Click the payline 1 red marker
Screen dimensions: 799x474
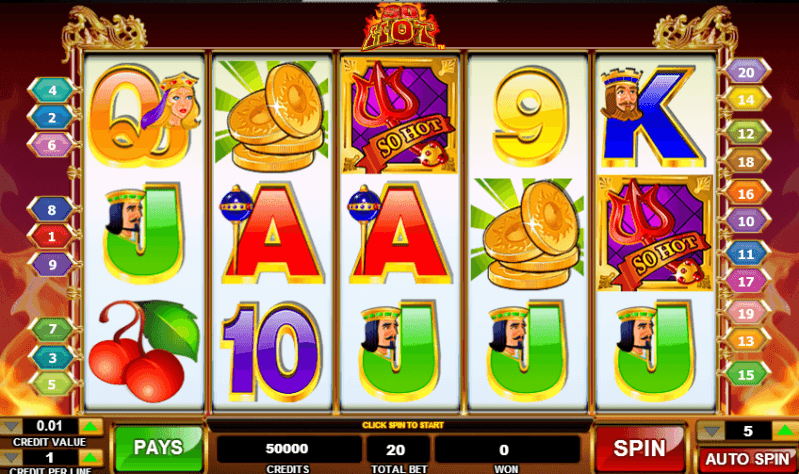[51, 236]
